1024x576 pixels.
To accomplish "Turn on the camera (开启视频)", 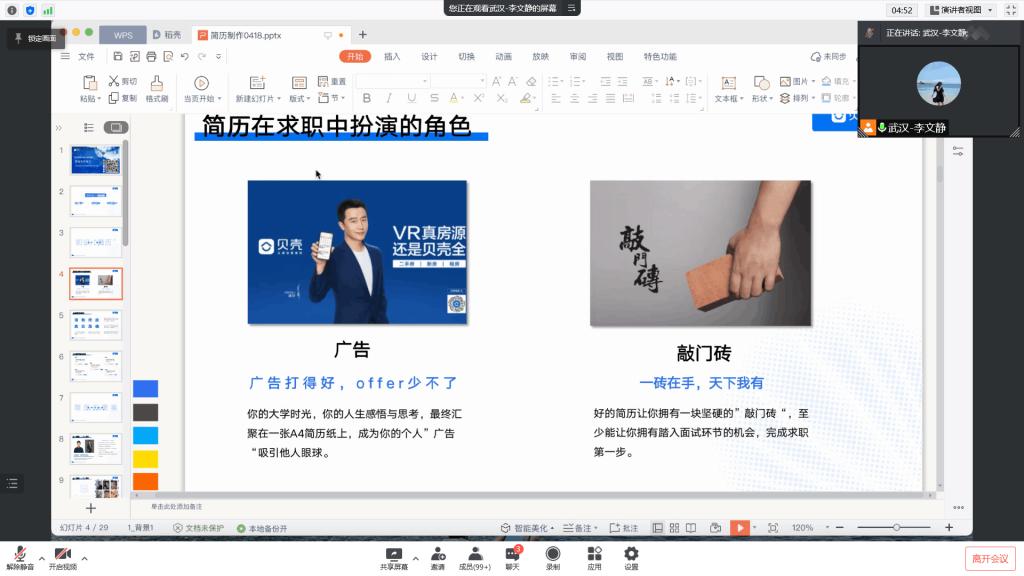I will pyautogui.click(x=62, y=554).
